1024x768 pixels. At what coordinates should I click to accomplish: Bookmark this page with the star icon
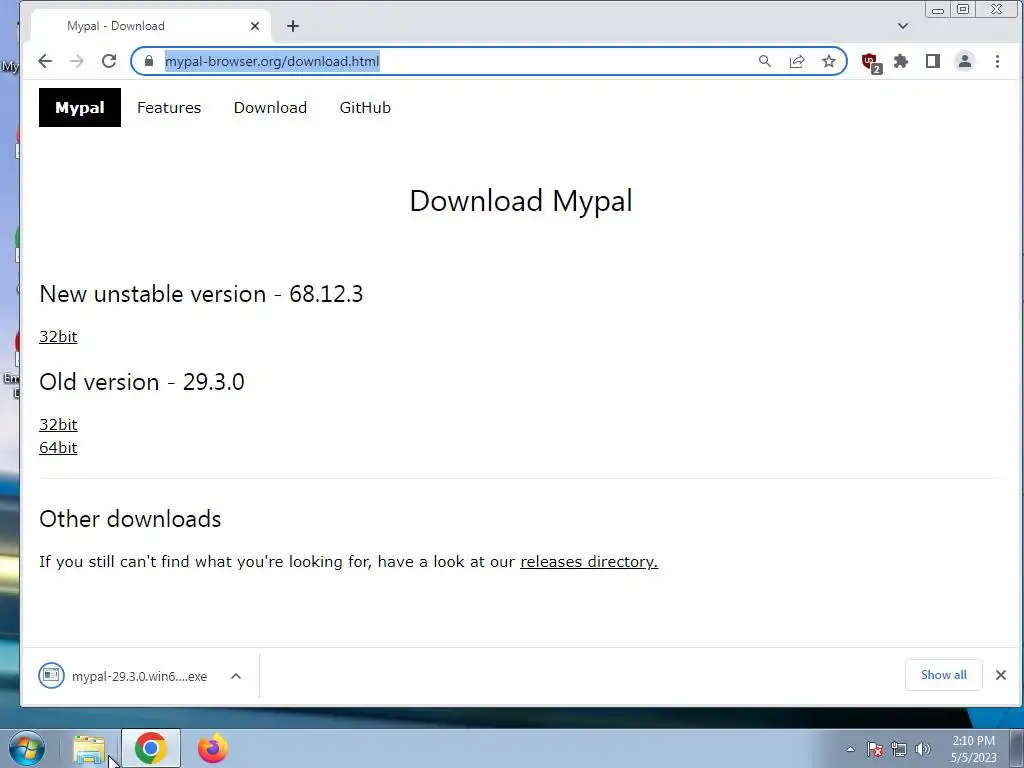(x=829, y=61)
